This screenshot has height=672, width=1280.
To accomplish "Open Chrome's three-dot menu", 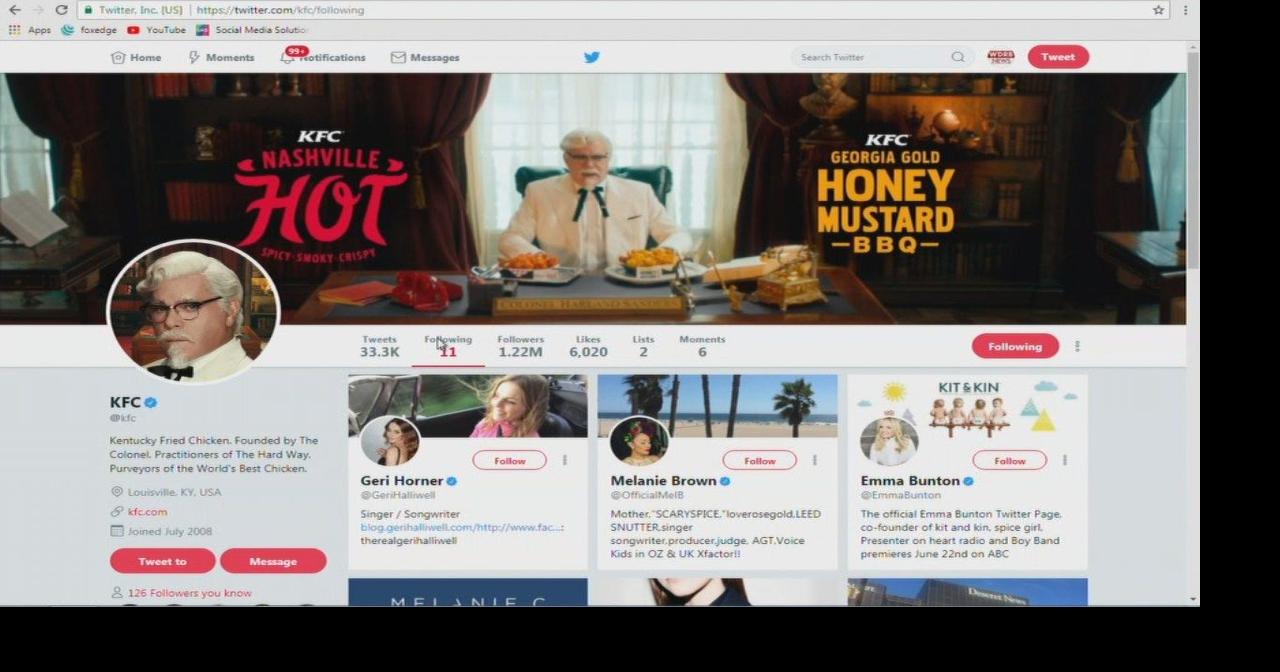I will (1185, 10).
